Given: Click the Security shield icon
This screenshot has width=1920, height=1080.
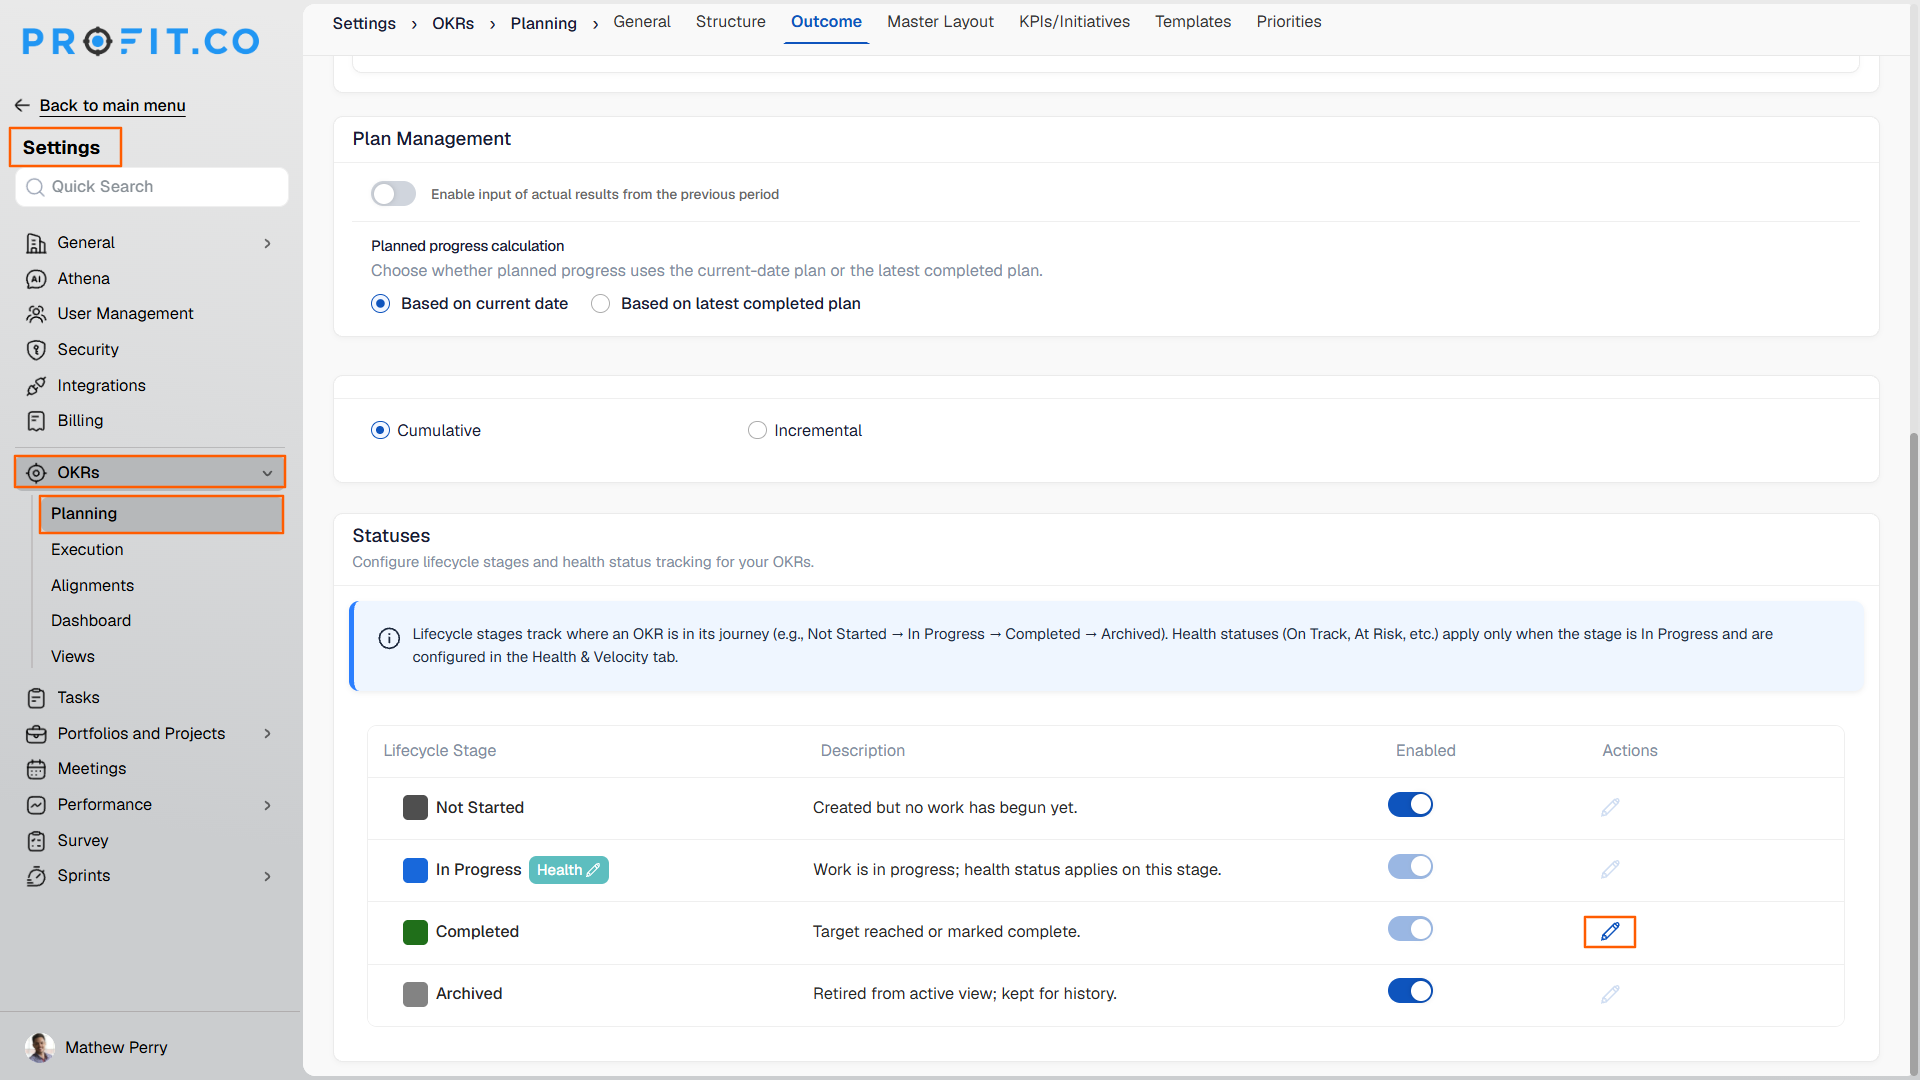Looking at the screenshot, I should (36, 350).
